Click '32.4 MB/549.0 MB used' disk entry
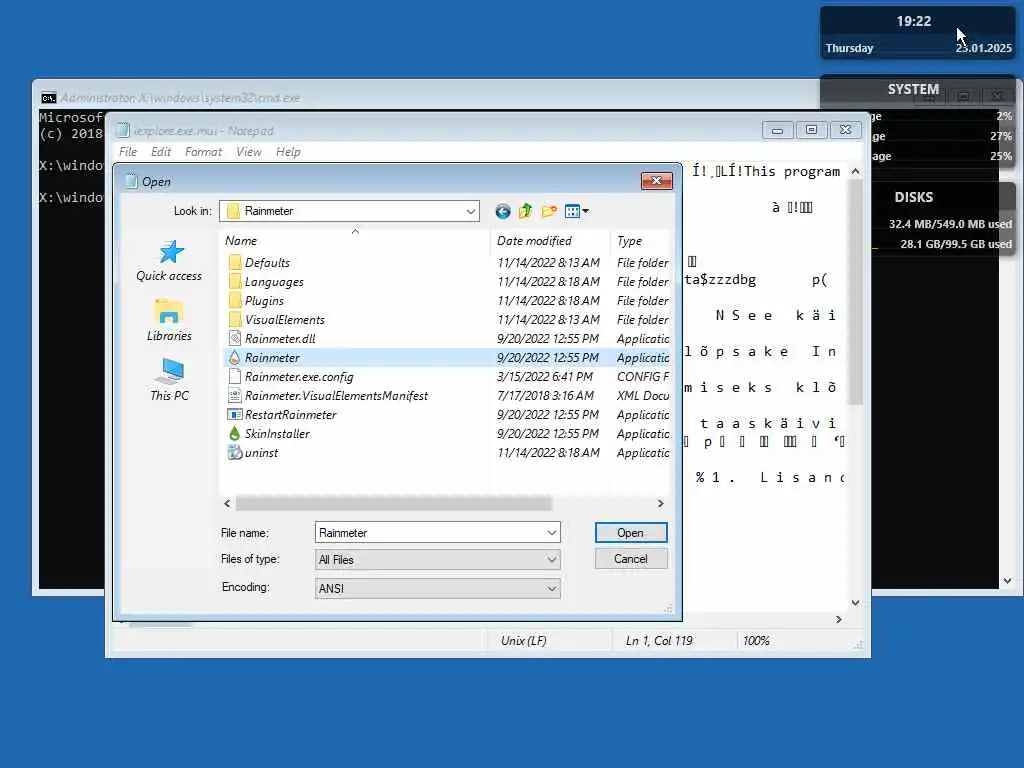 [950, 224]
